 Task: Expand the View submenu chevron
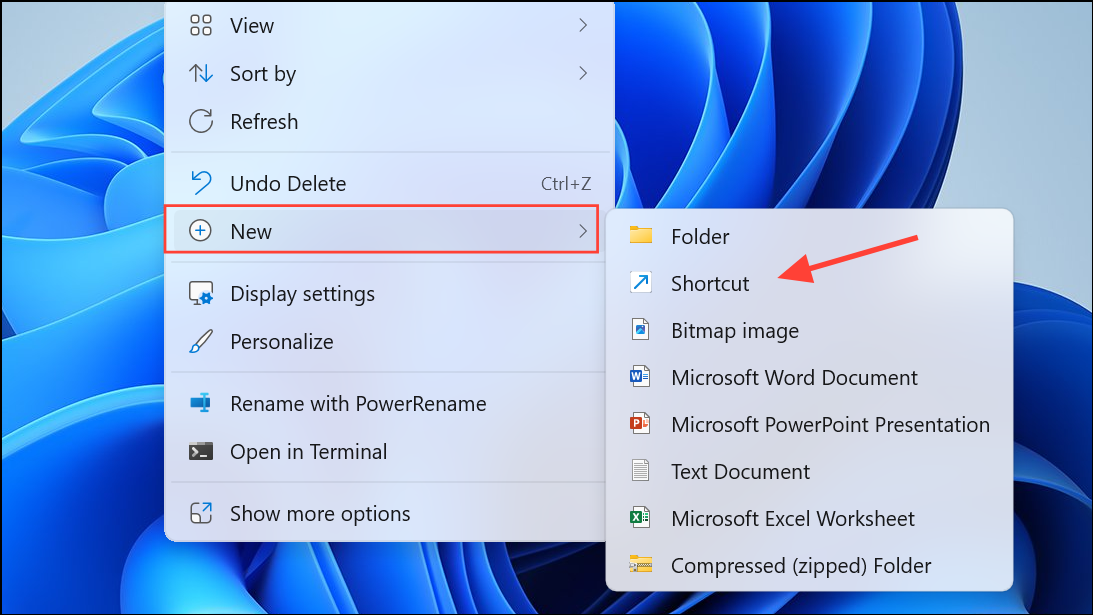click(583, 25)
